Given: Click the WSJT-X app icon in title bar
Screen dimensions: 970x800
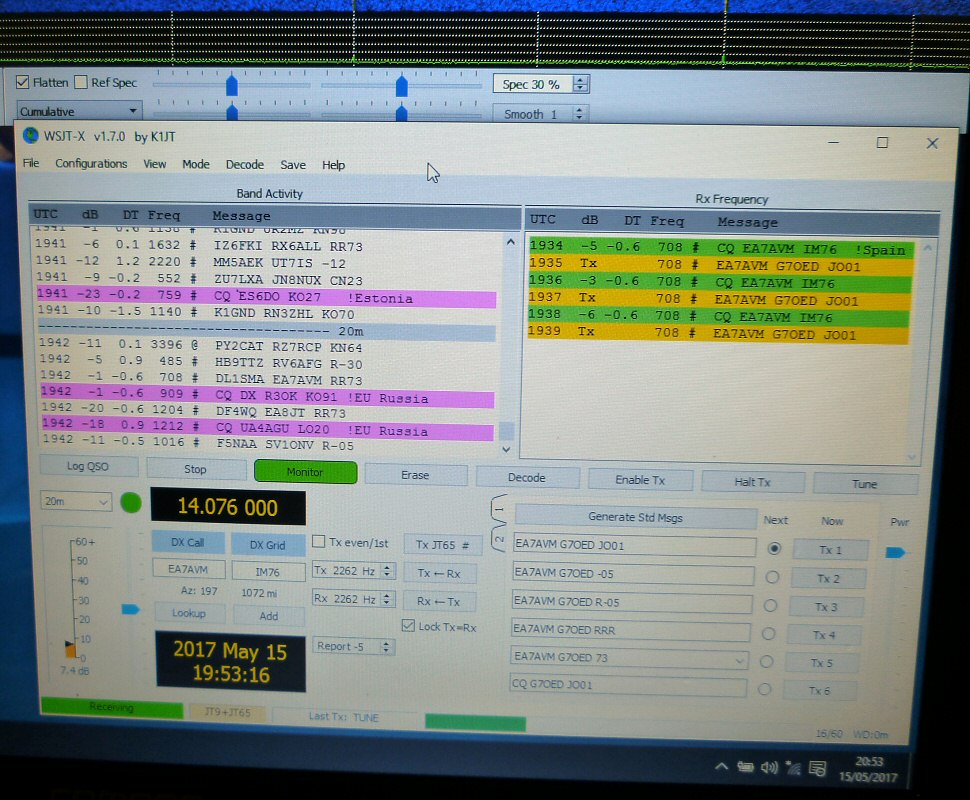Looking at the screenshot, I should tap(29, 136).
